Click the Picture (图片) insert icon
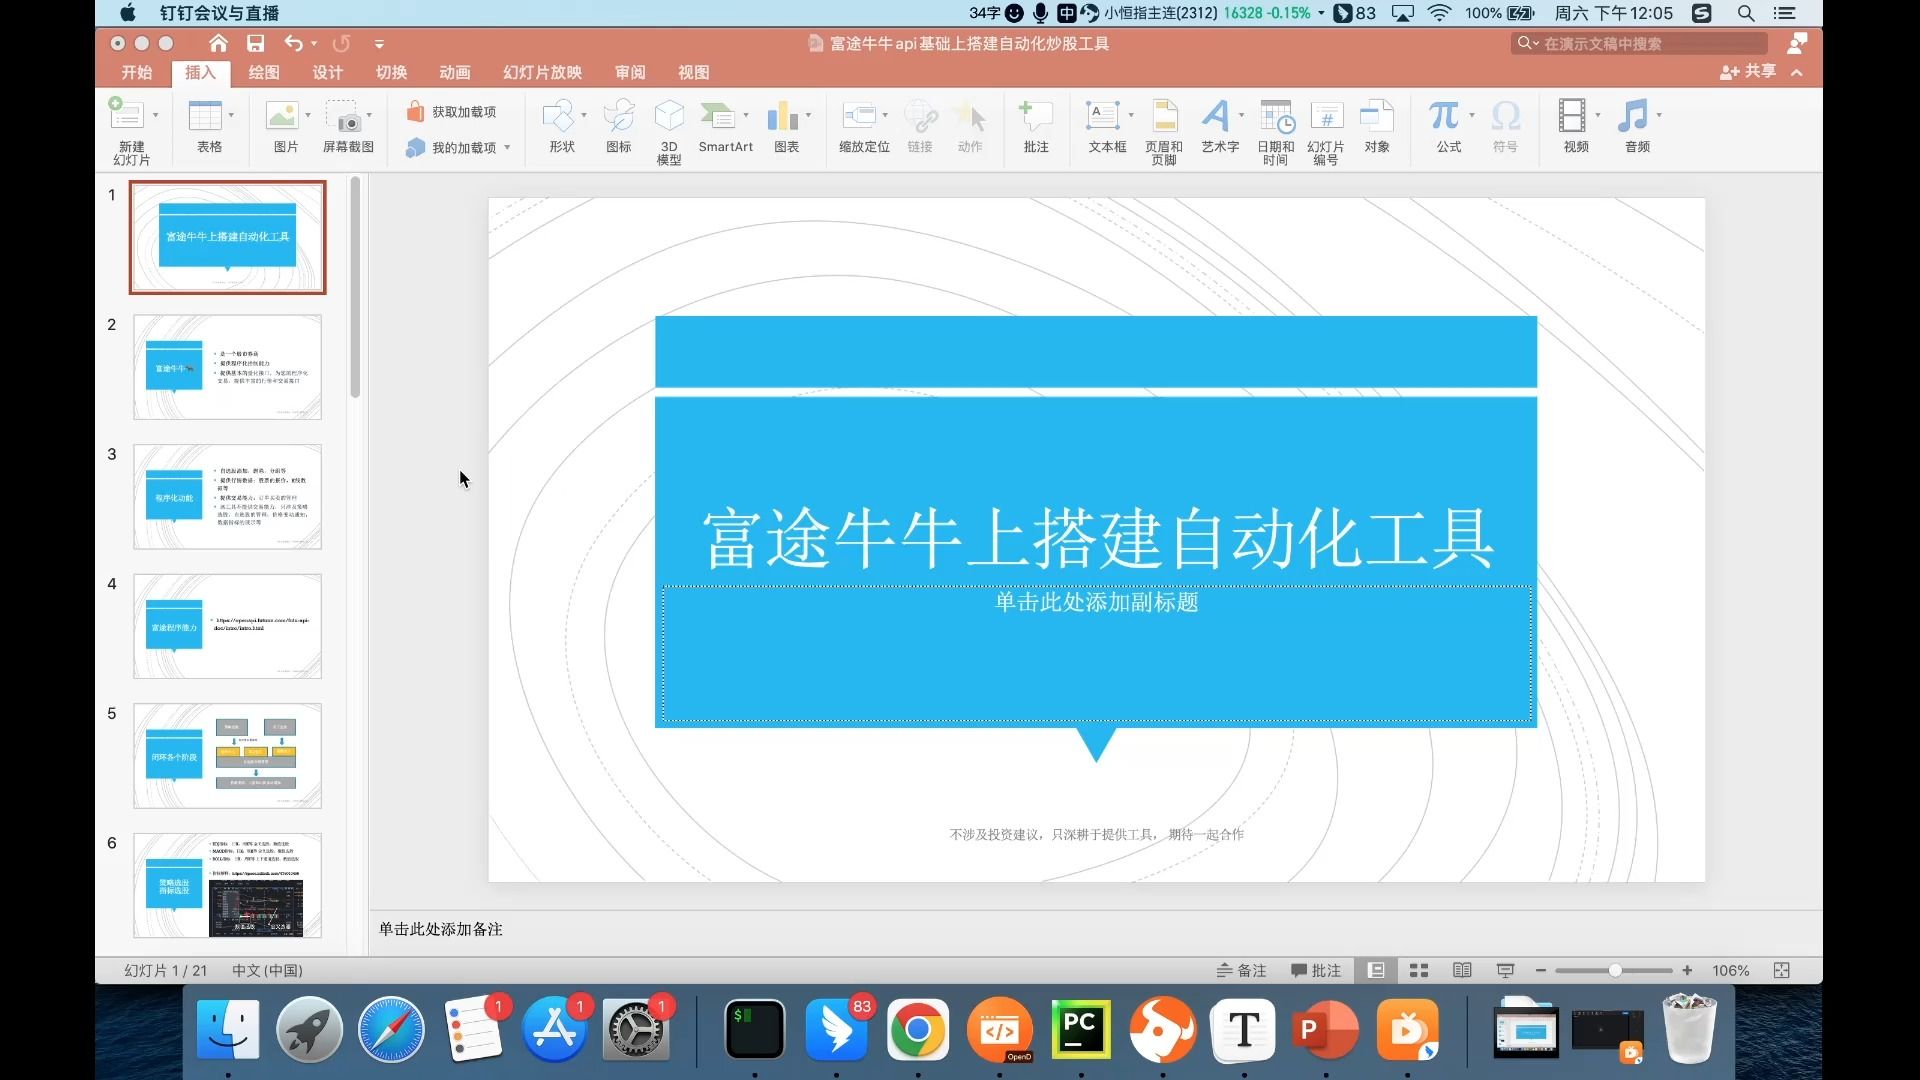Image resolution: width=1920 pixels, height=1080 pixels. click(282, 116)
